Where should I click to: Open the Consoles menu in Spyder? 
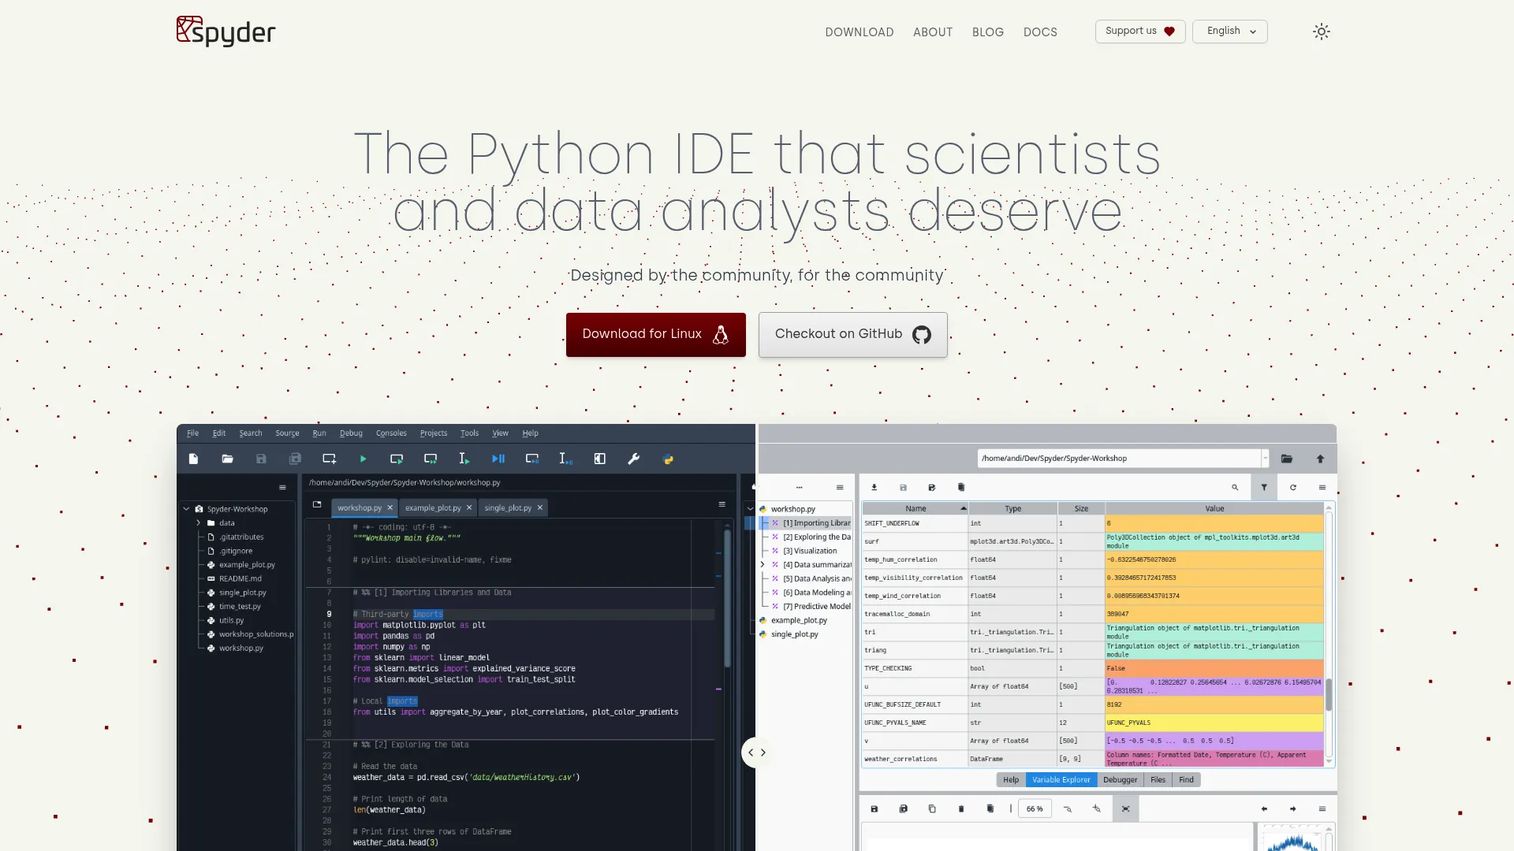391,434
